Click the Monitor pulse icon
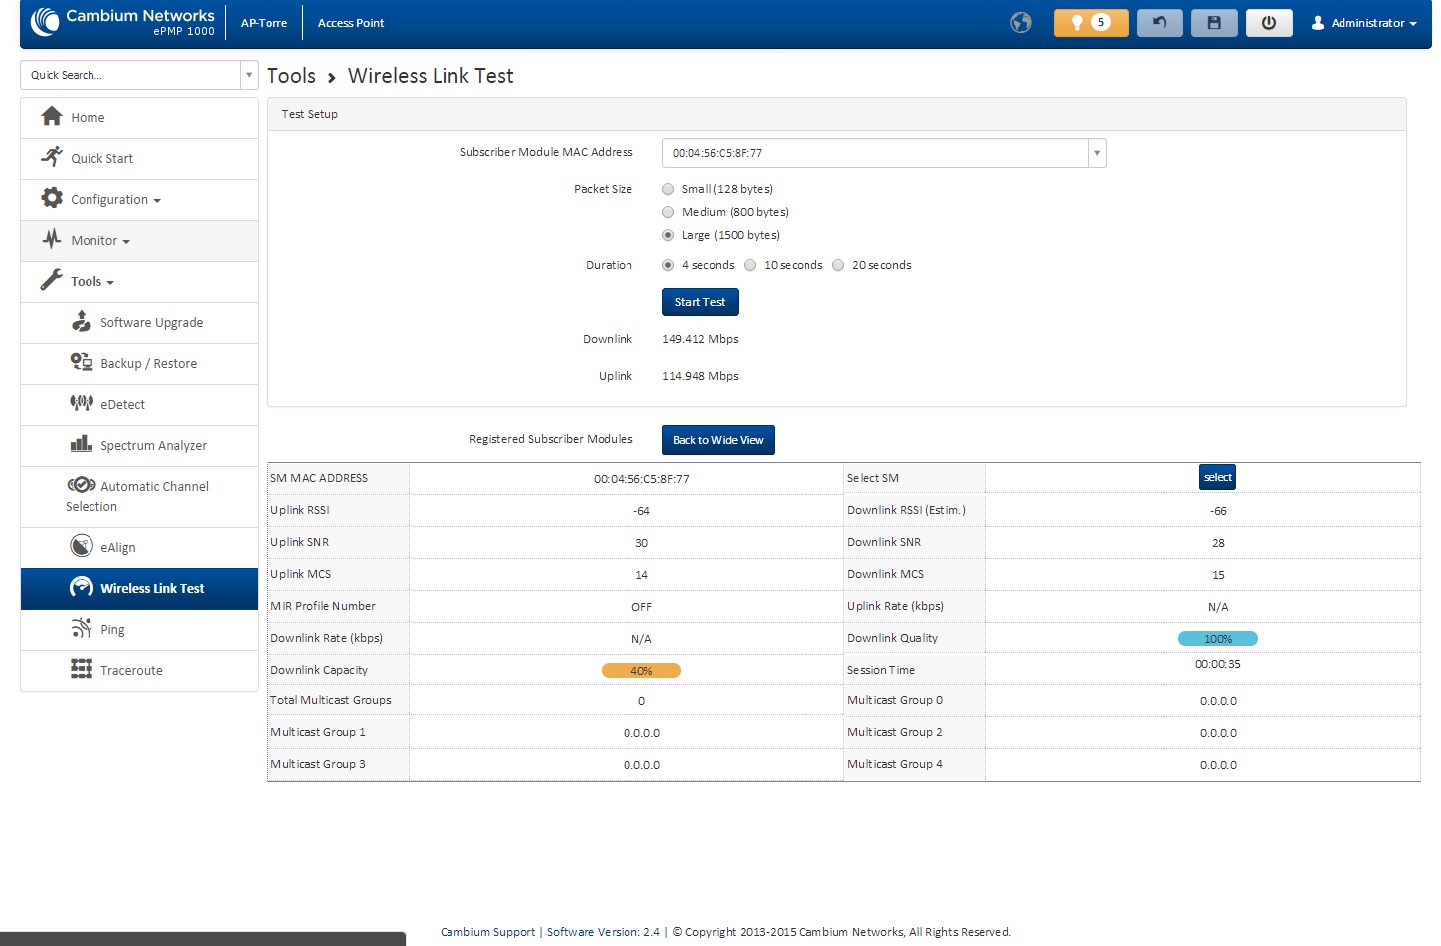This screenshot has height=946, width=1441. (52, 239)
